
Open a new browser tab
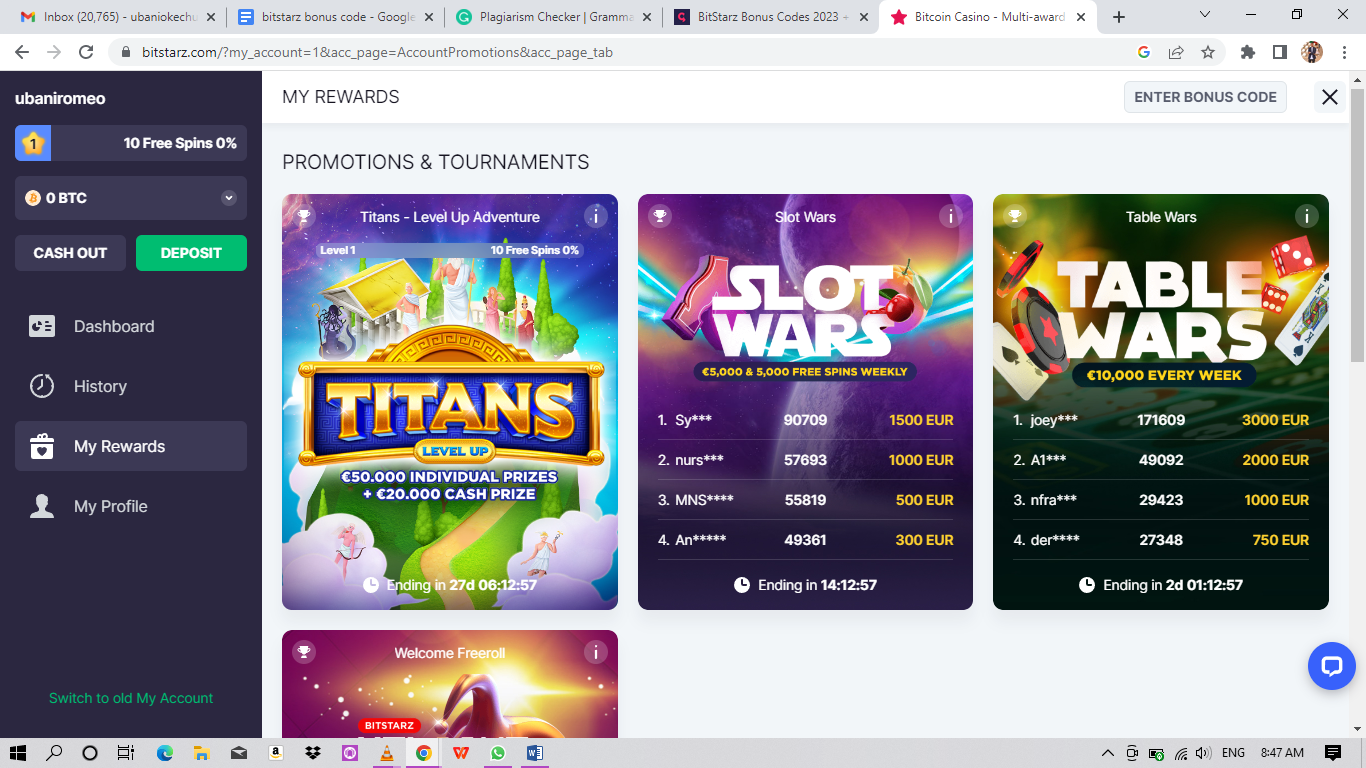pyautogui.click(x=1119, y=17)
